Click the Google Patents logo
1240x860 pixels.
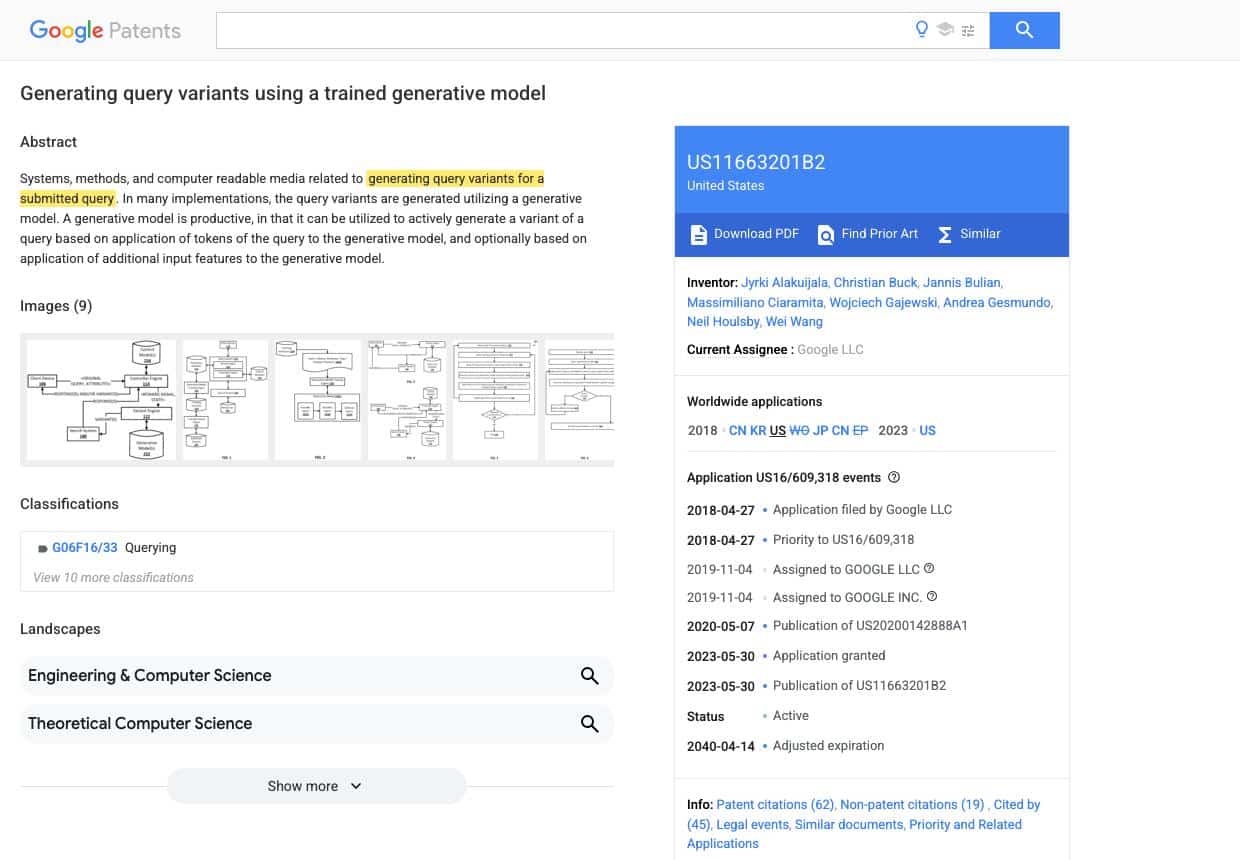105,30
